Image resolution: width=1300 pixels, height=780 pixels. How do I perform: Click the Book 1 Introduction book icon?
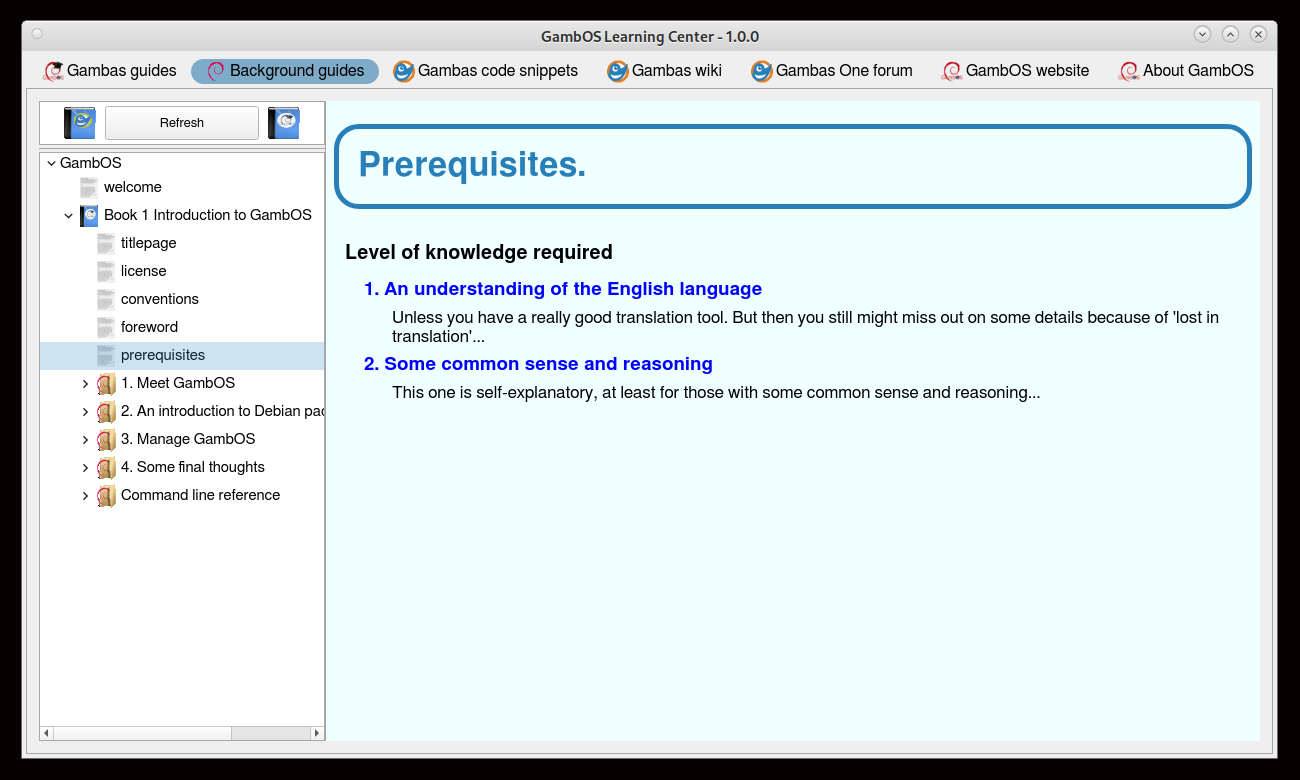(89, 215)
